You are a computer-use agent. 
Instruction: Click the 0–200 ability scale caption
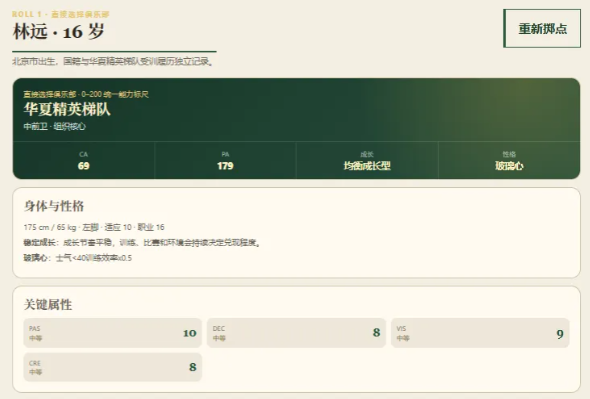(86, 94)
